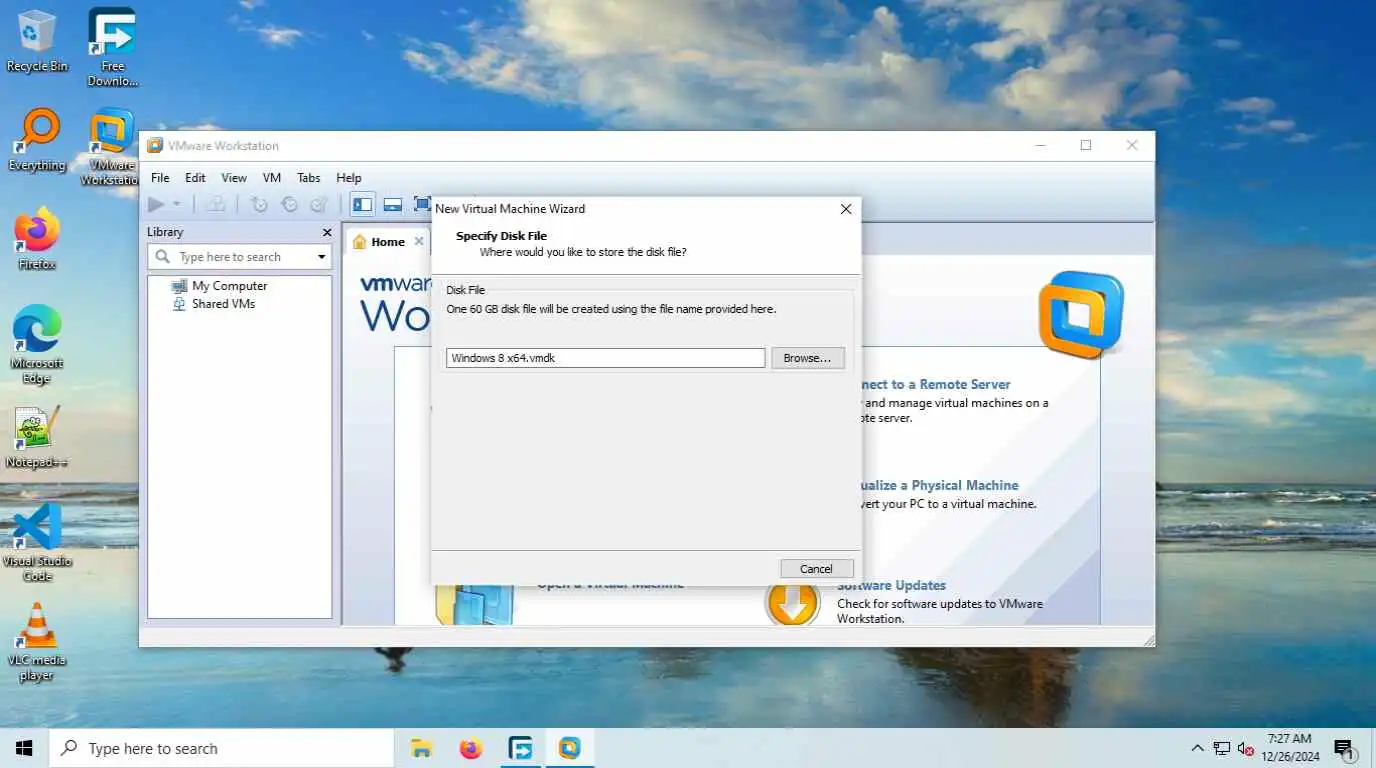Open the notification center icon

[x=1345, y=749]
